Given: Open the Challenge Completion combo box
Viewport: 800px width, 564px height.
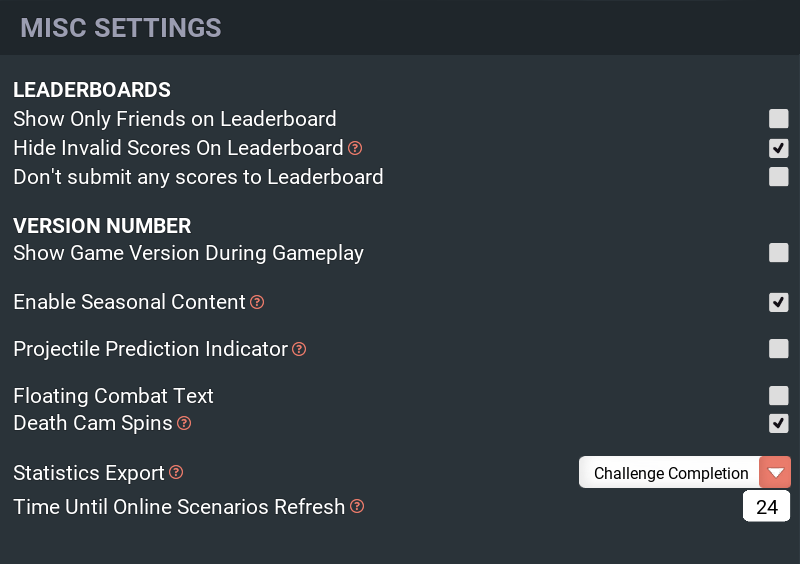Looking at the screenshot, I should click(x=685, y=472).
